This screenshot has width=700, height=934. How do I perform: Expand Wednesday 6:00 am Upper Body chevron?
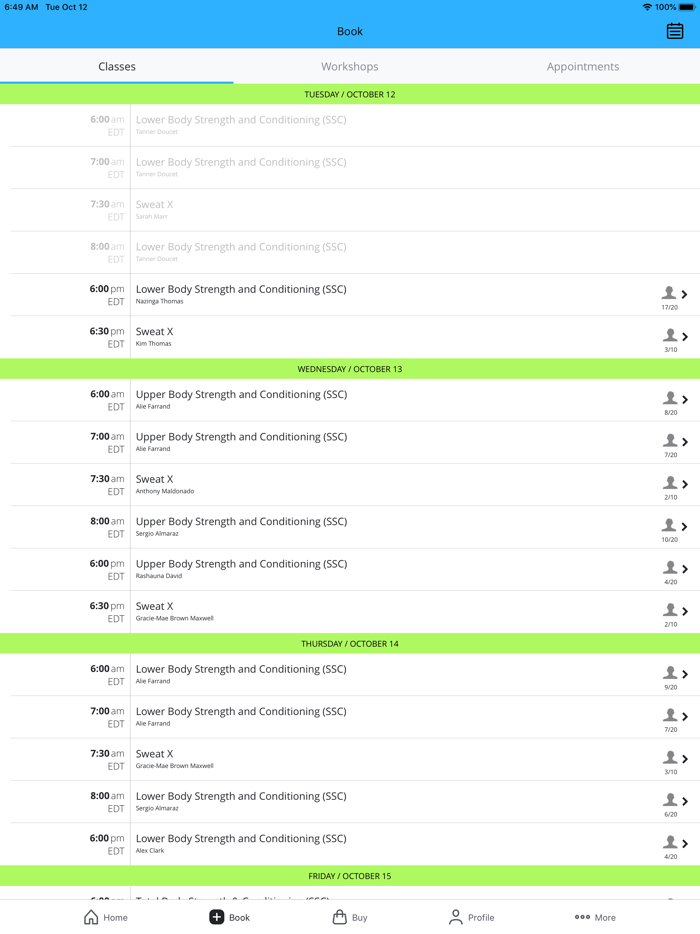tap(685, 400)
